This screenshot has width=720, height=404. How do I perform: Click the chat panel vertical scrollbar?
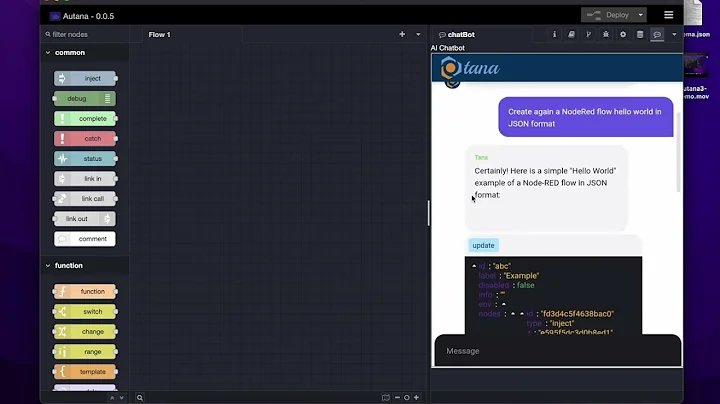[678, 152]
